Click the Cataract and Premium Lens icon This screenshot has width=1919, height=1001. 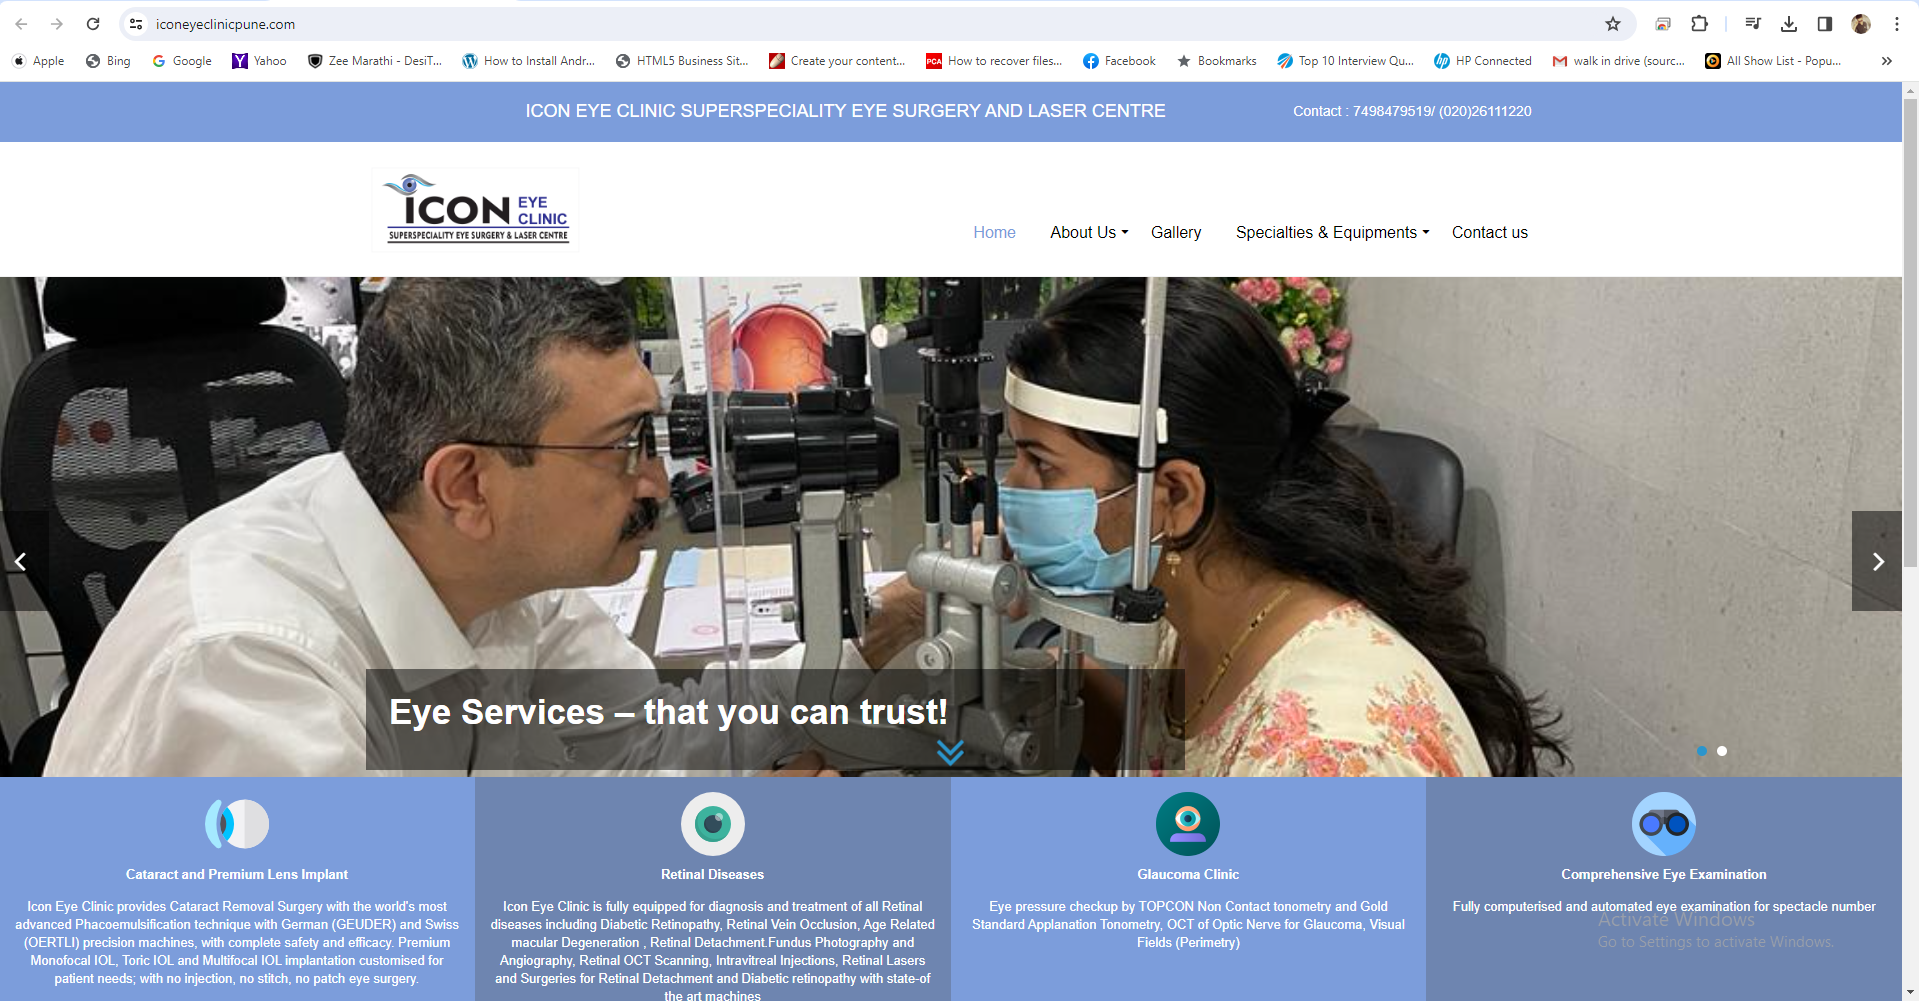tap(237, 824)
